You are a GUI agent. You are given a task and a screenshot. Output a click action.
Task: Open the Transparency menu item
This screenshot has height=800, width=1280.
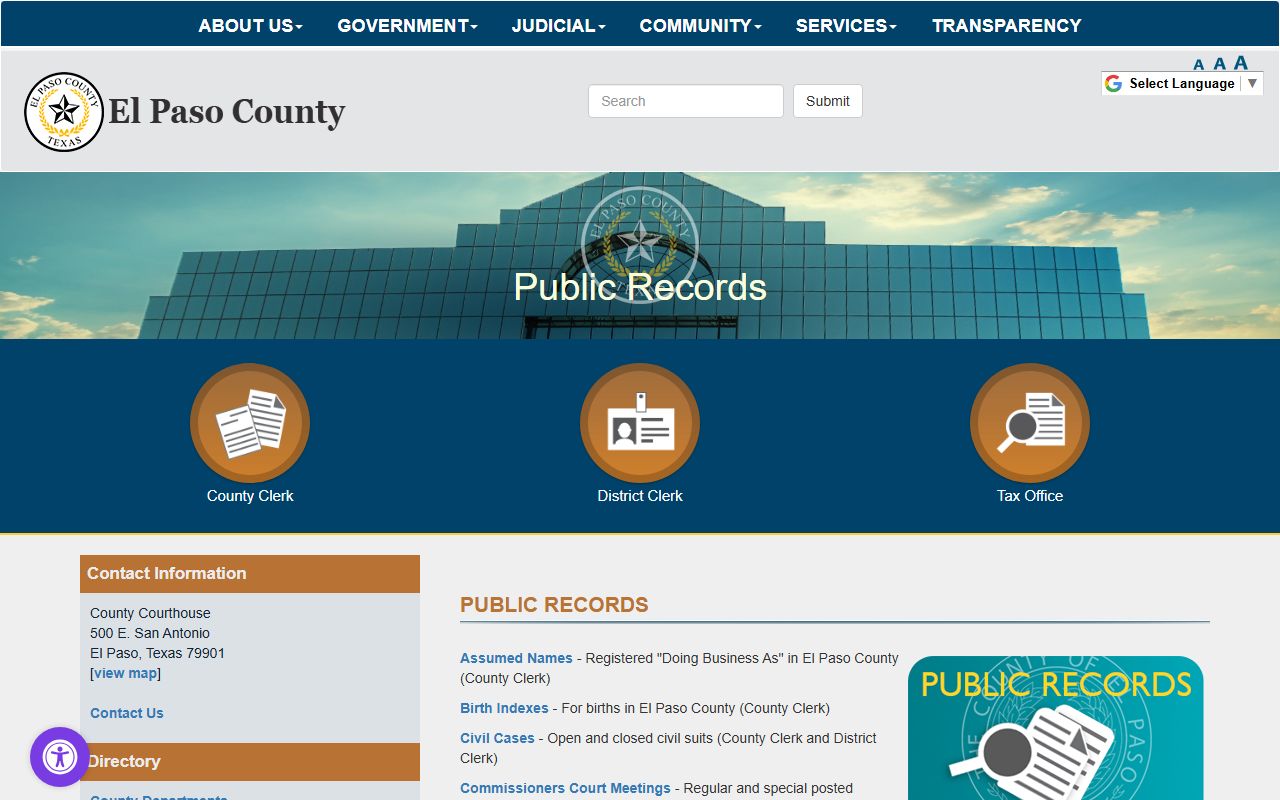point(1006,26)
